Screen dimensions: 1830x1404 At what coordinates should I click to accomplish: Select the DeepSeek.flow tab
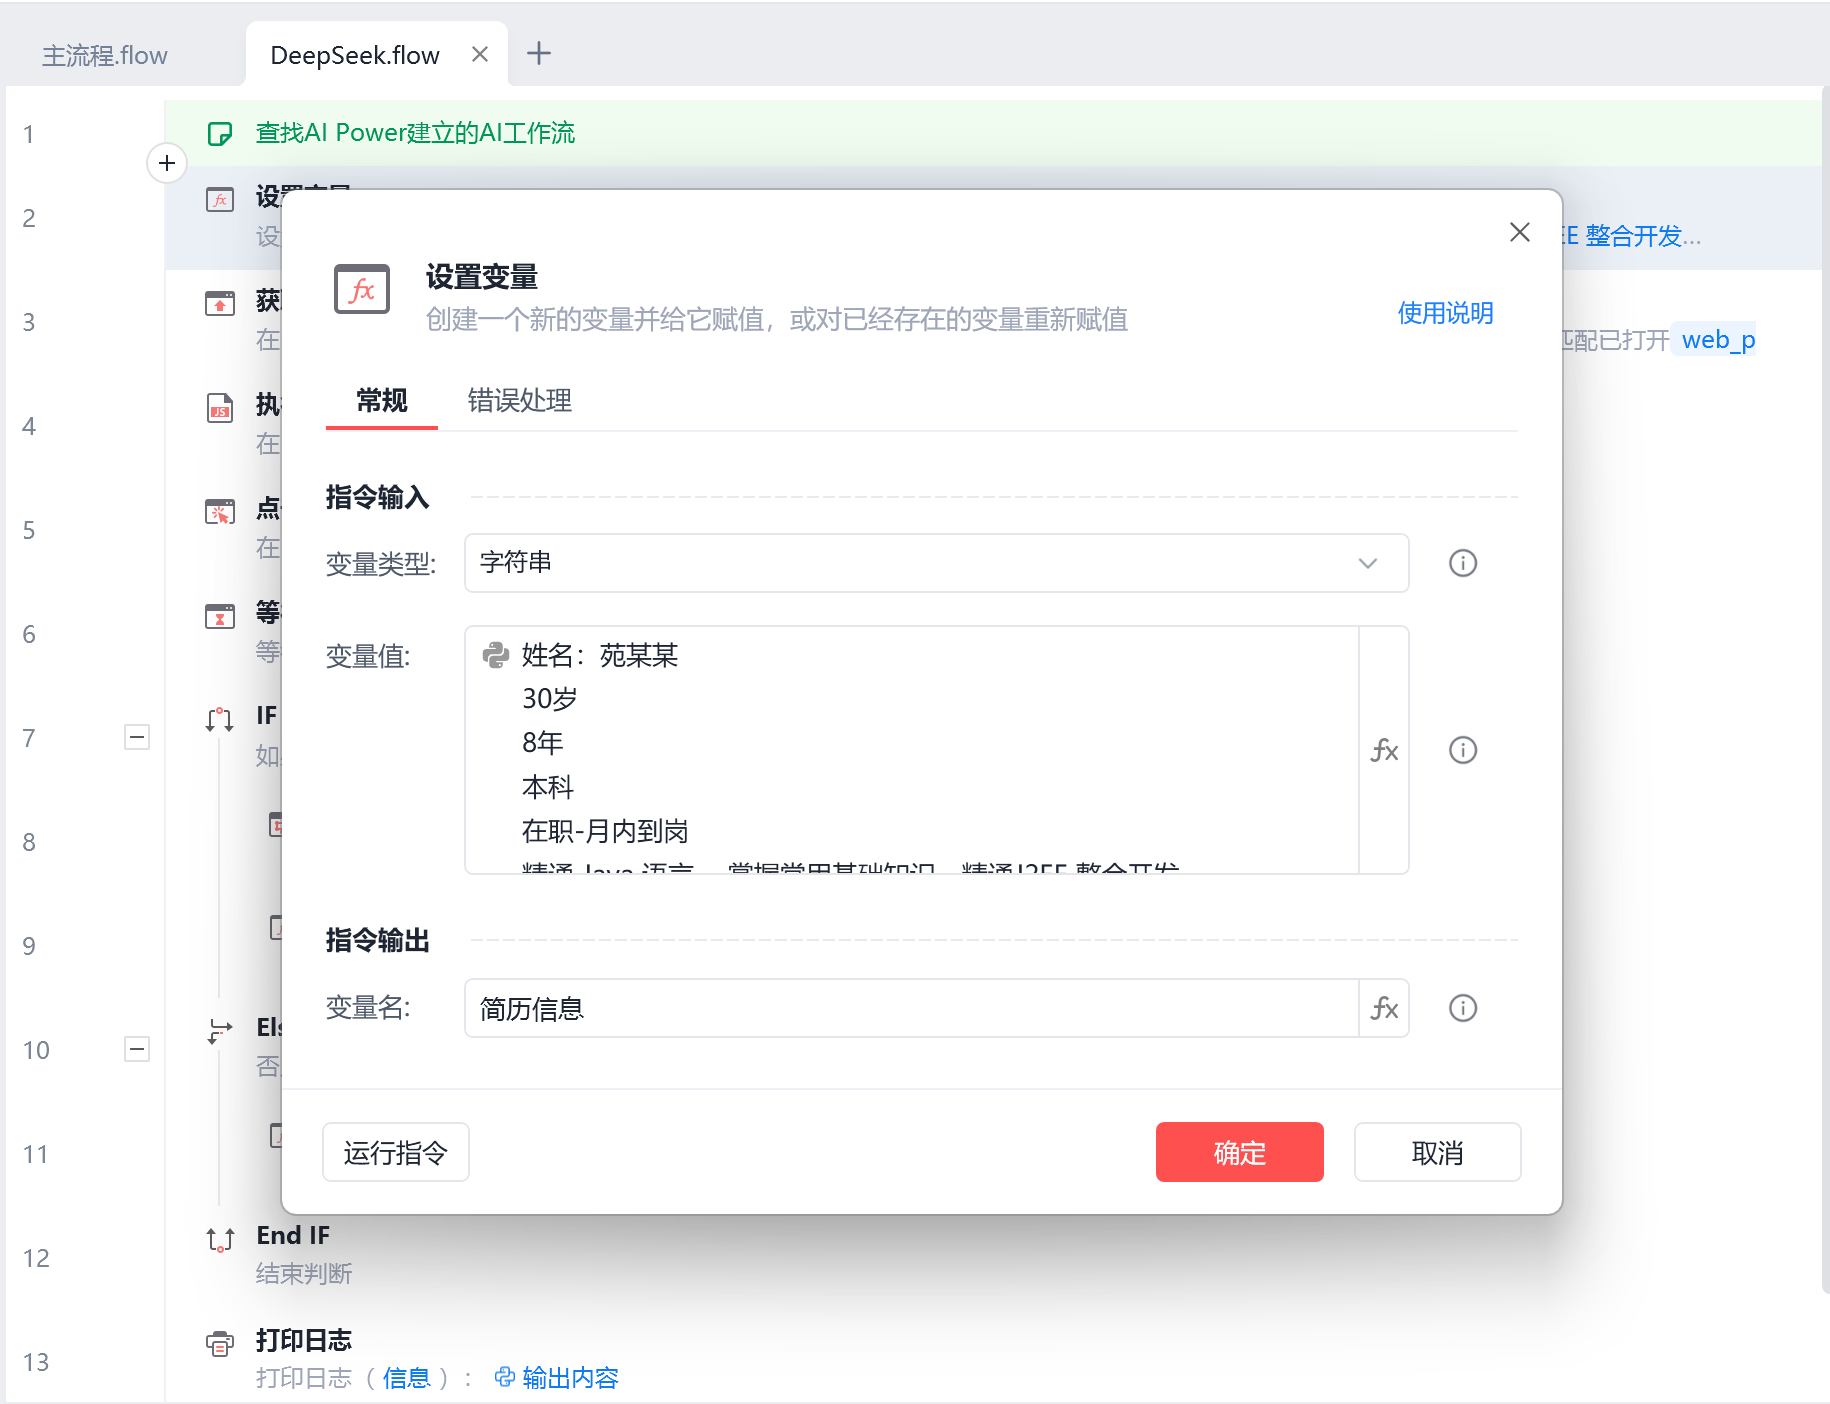coord(355,55)
